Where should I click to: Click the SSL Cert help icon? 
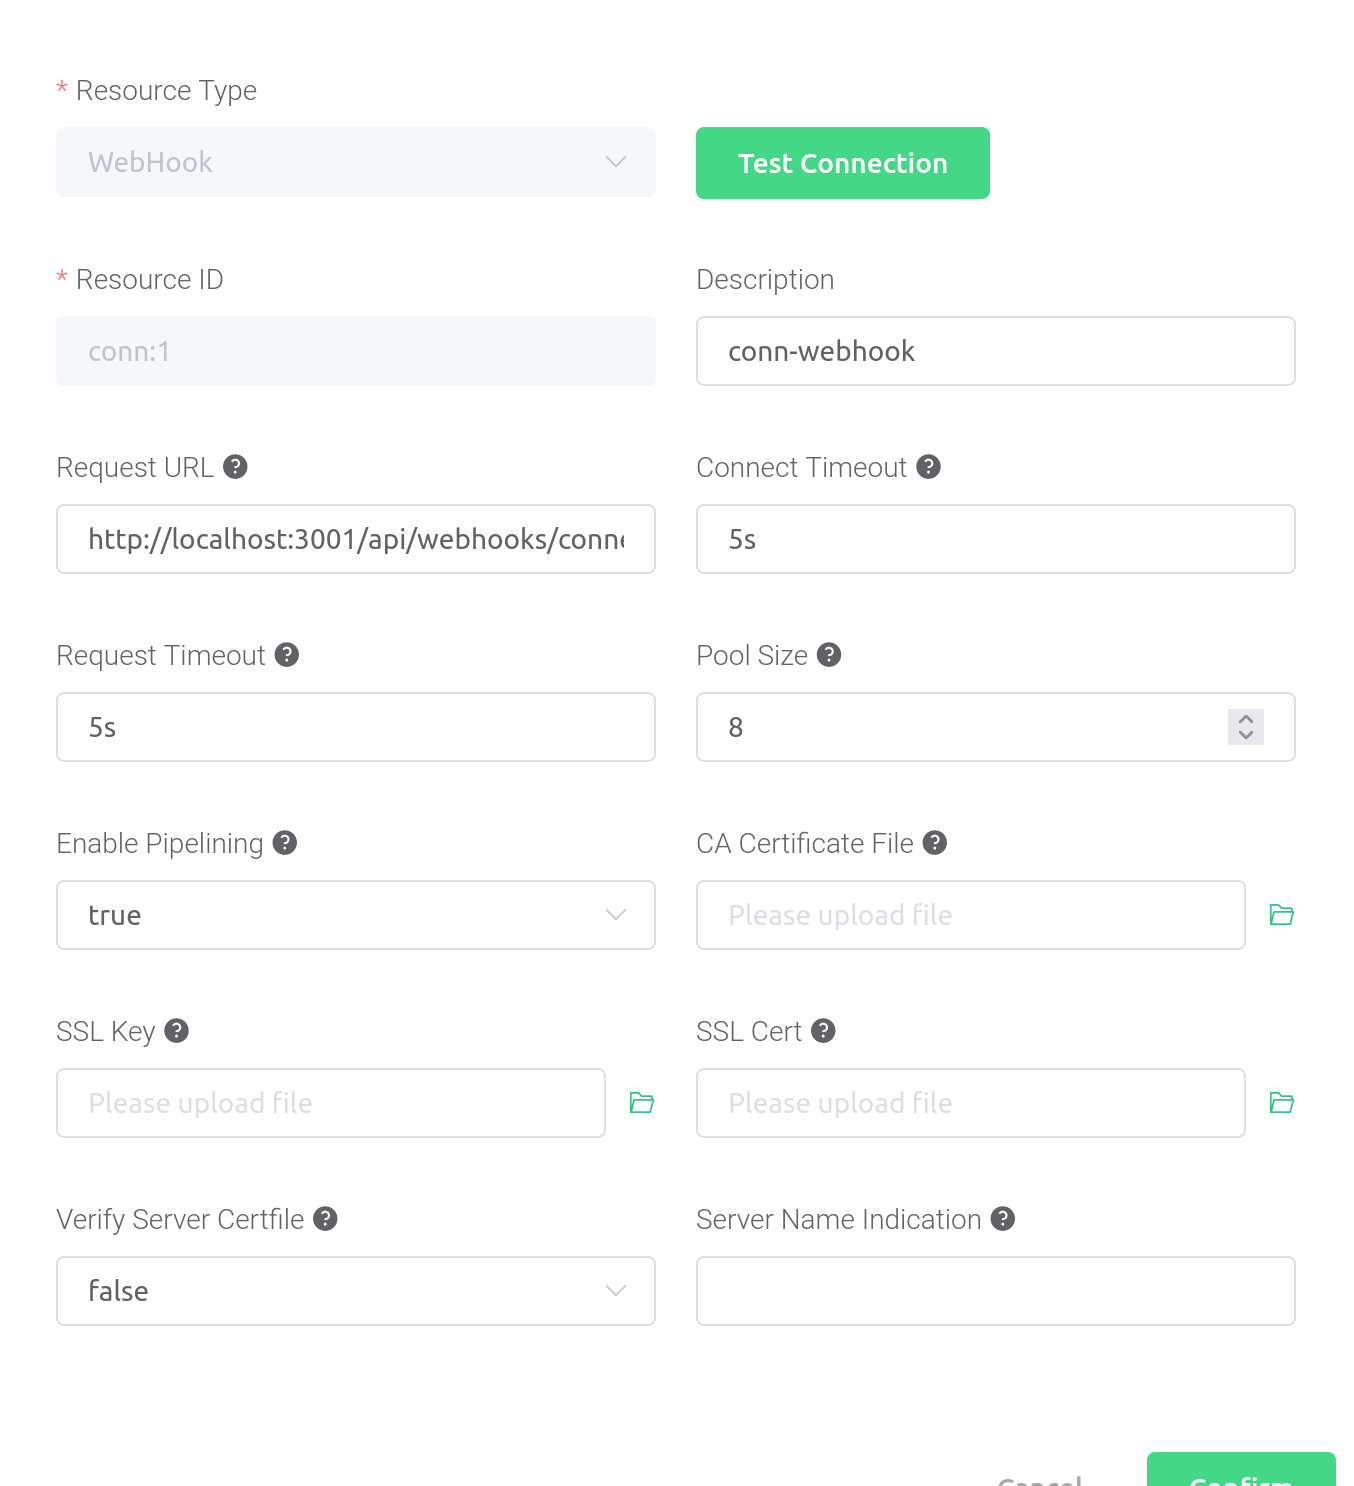click(x=822, y=1030)
